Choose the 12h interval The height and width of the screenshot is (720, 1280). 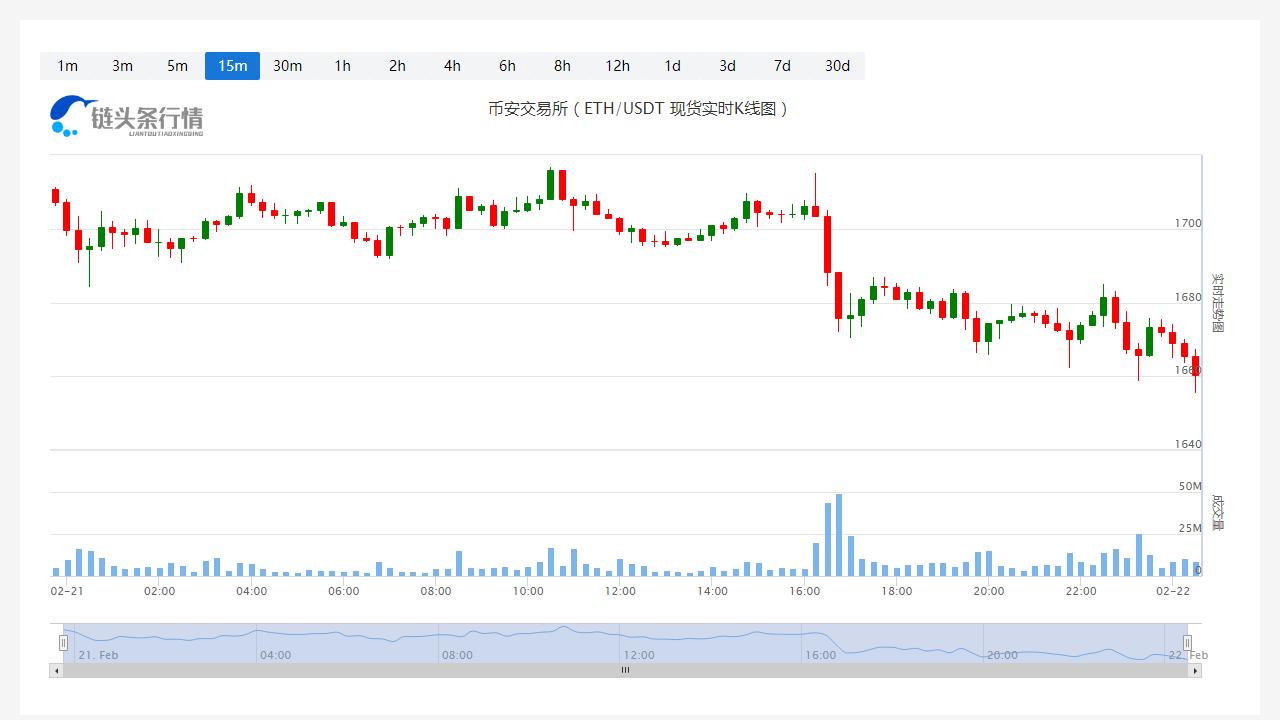(617, 66)
